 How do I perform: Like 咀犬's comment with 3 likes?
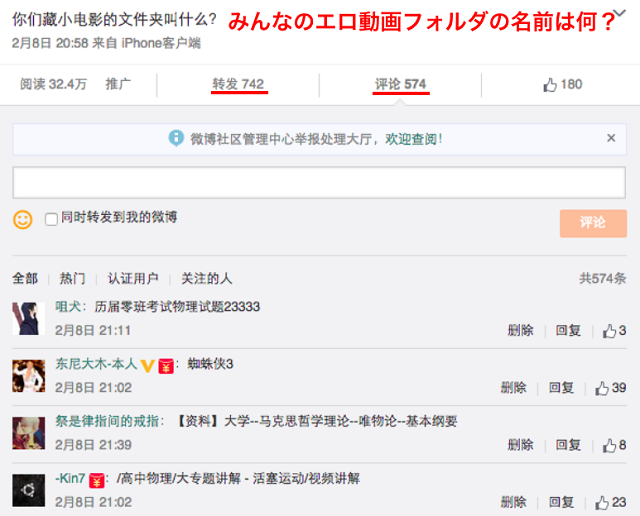tap(614, 331)
